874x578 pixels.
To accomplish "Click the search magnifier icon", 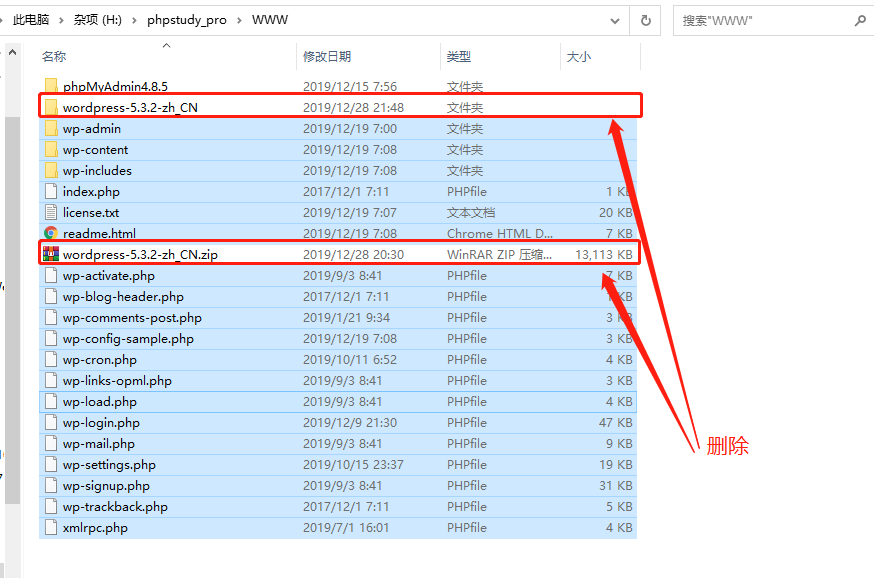I will pyautogui.click(x=860, y=21).
